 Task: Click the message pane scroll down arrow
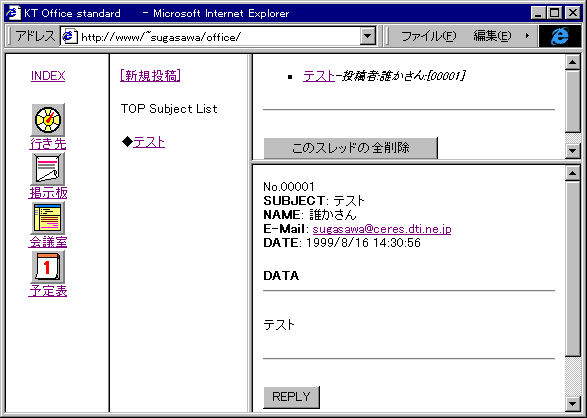click(x=572, y=403)
